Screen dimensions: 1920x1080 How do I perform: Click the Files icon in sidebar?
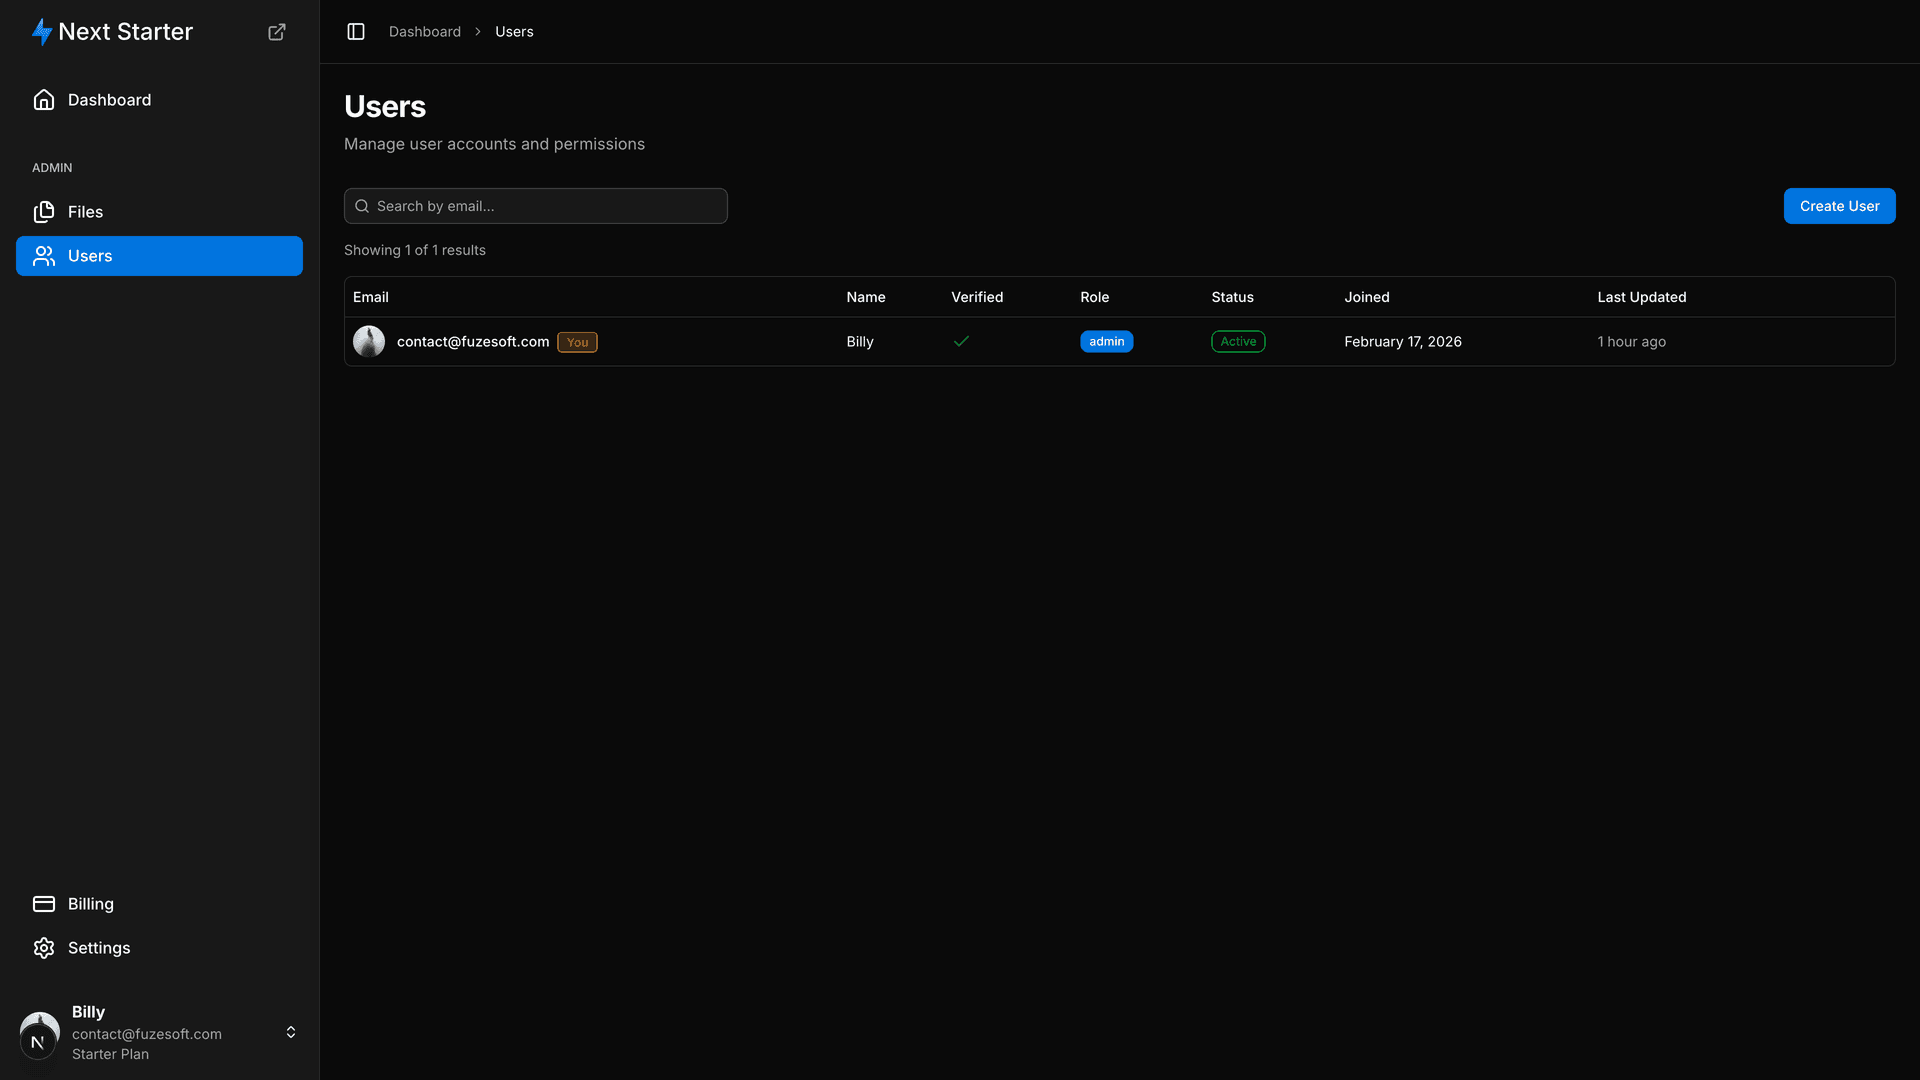[x=44, y=212]
